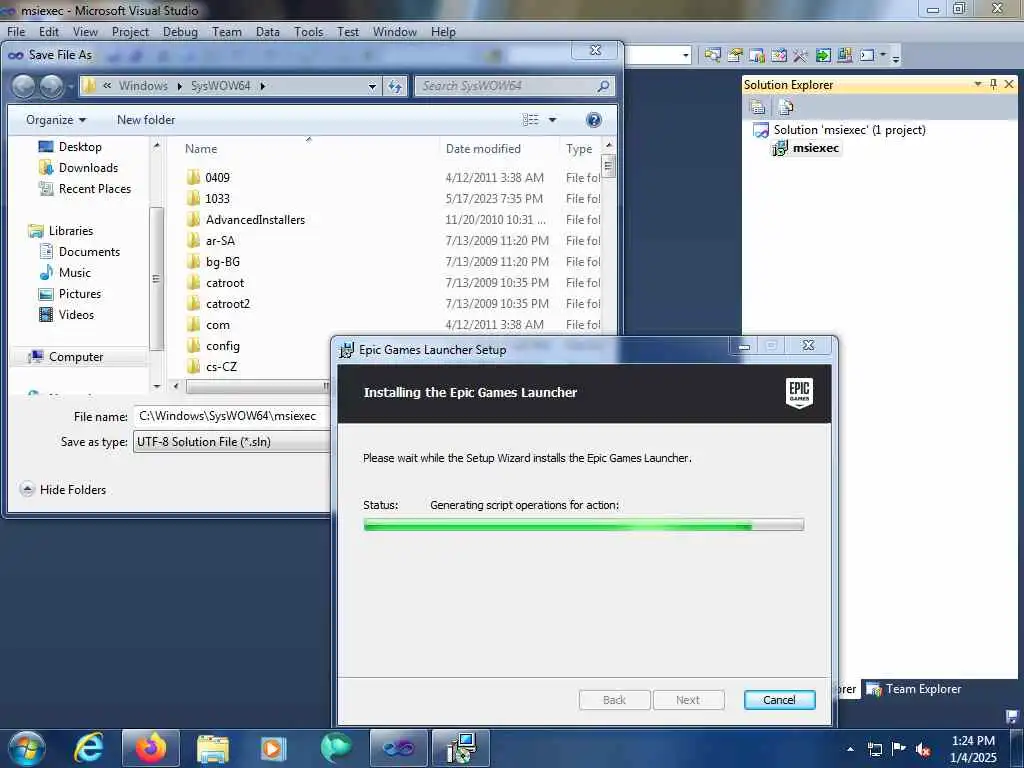Open the views options dropdown arrow

pos(552,120)
